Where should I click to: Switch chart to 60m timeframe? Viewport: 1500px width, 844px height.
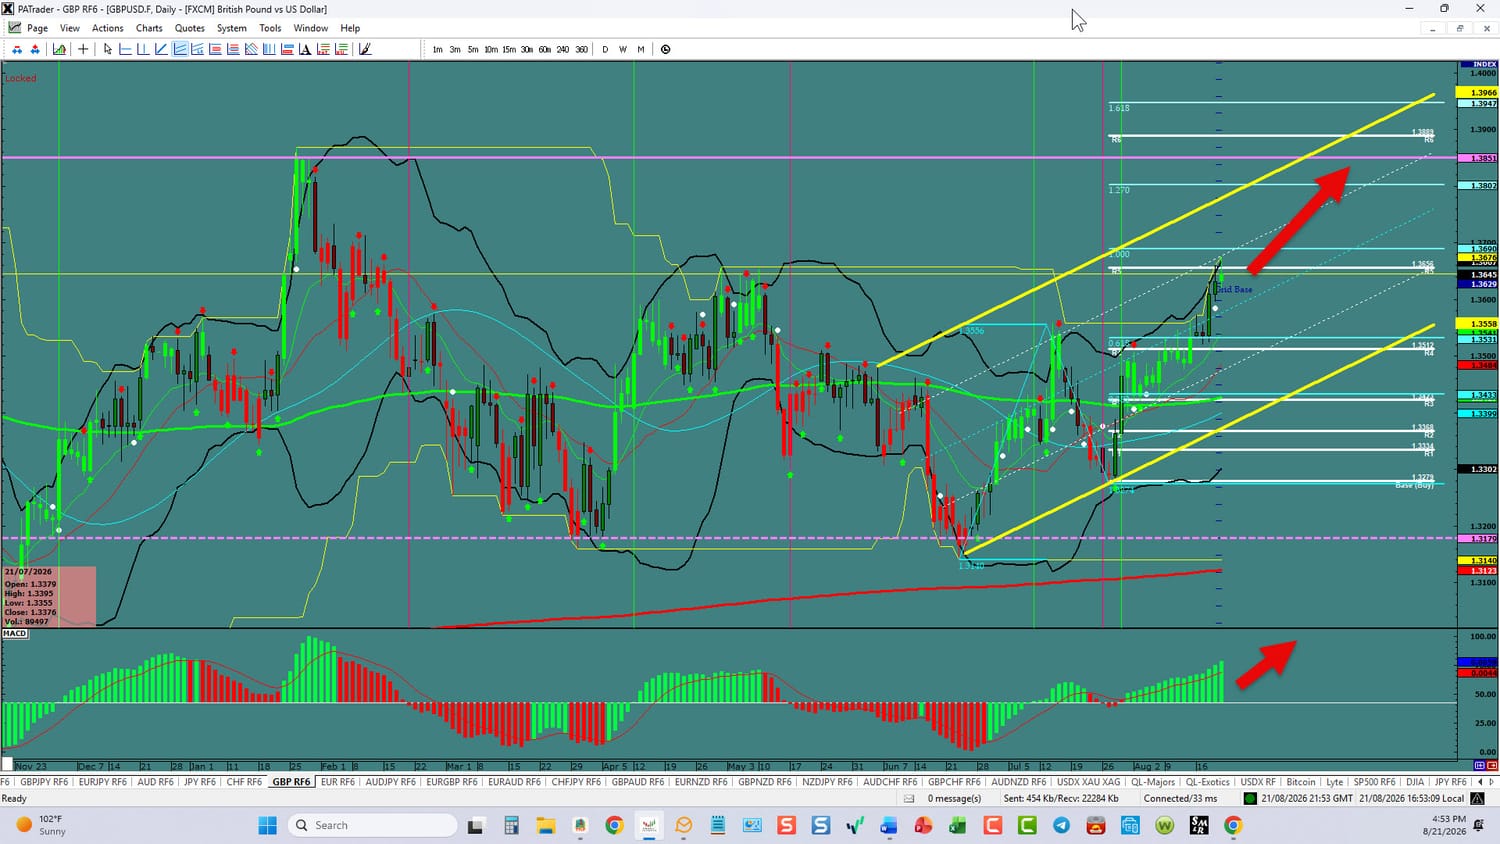(545, 49)
